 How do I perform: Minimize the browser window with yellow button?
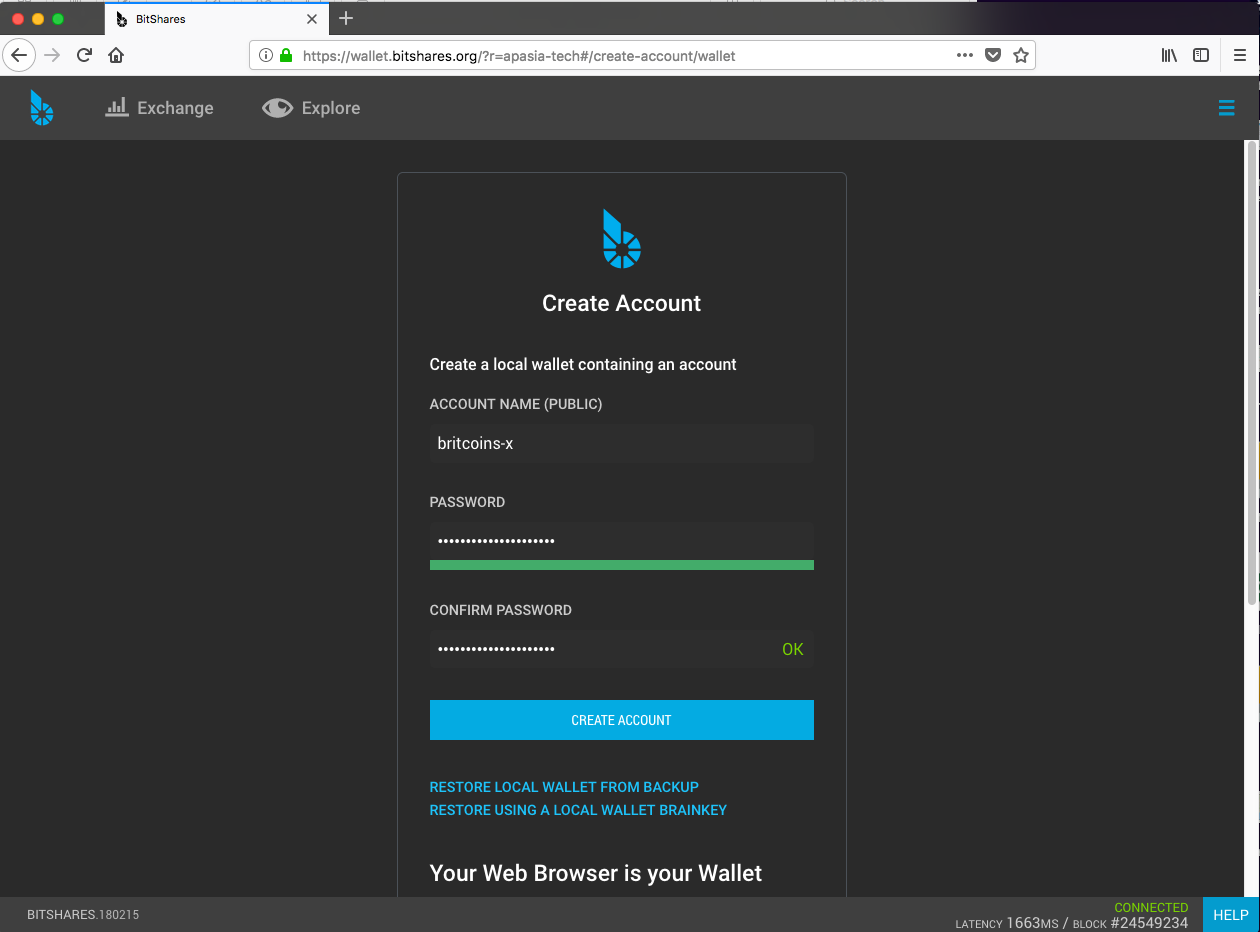38,19
